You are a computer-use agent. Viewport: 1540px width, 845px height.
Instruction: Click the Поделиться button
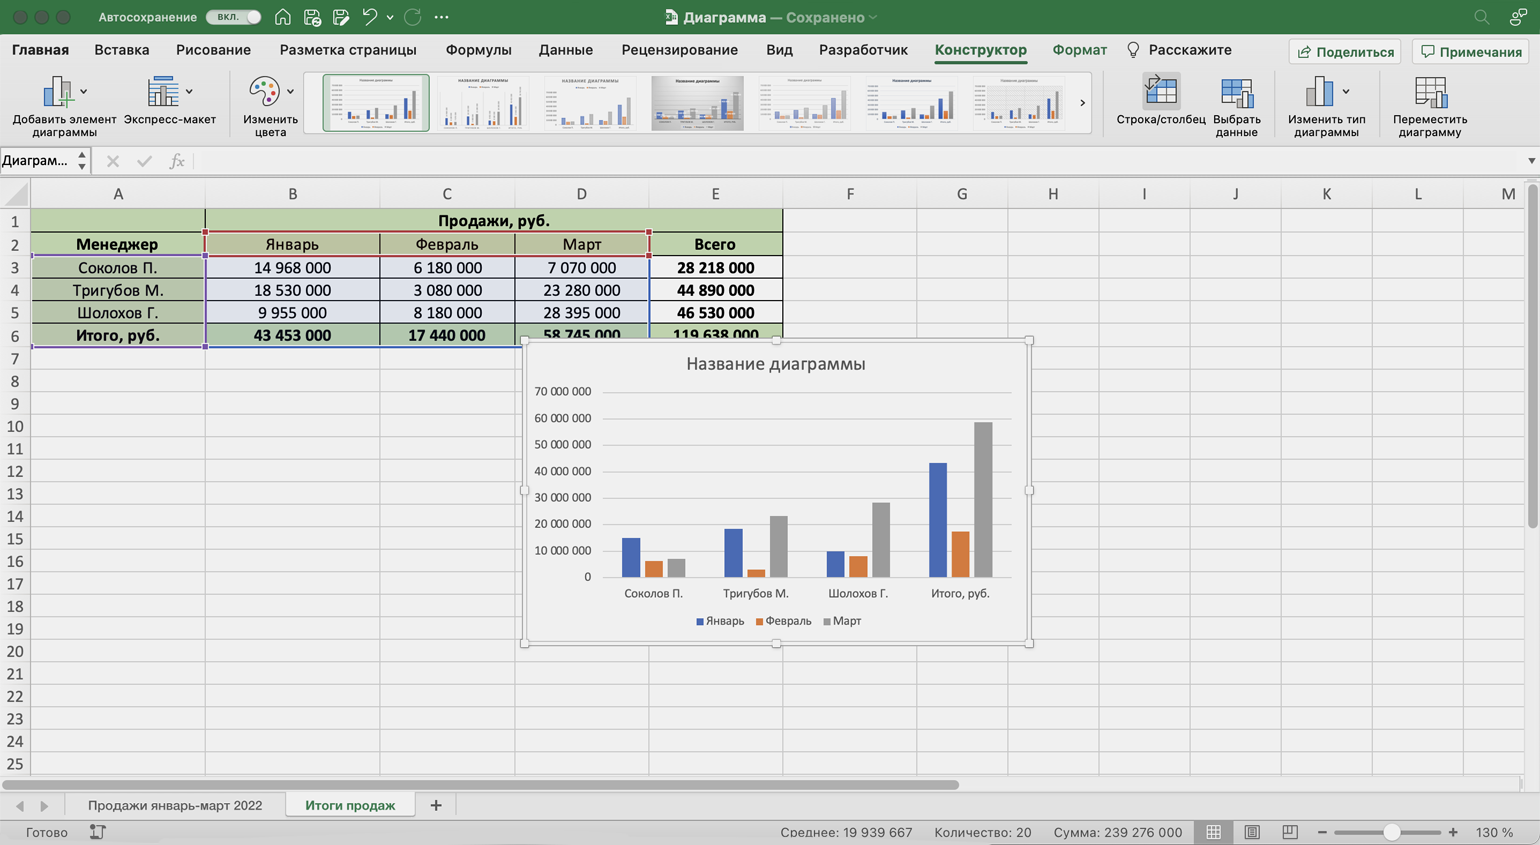tap(1344, 51)
